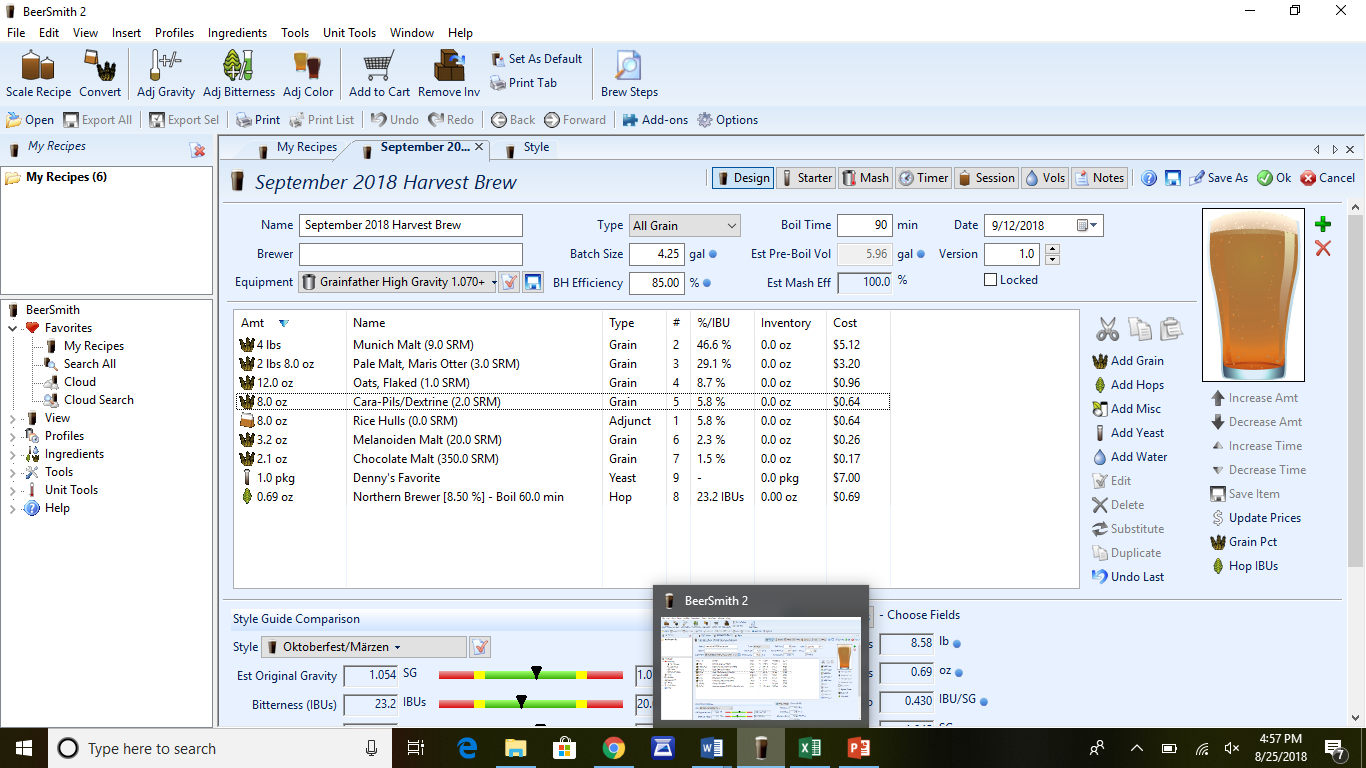Open the Scale Recipe tool
Screen dimensions: 1366x768
point(39,74)
